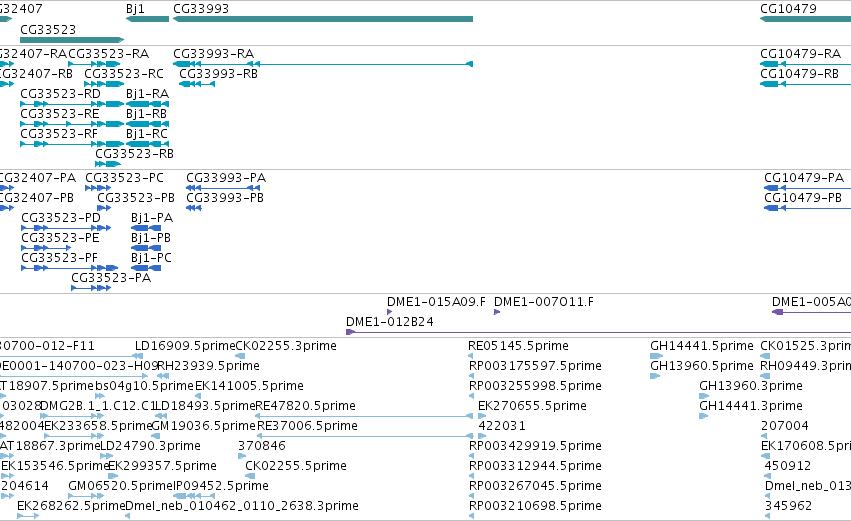Viewport: 851px width, 521px height.
Task: Click the CG33993-RB transcript glyph
Action: tap(197, 84)
